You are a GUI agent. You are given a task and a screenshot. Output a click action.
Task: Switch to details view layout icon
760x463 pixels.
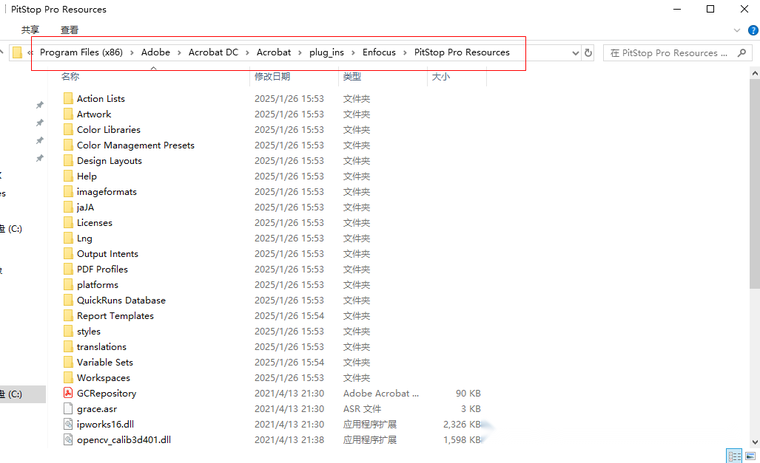[734, 456]
